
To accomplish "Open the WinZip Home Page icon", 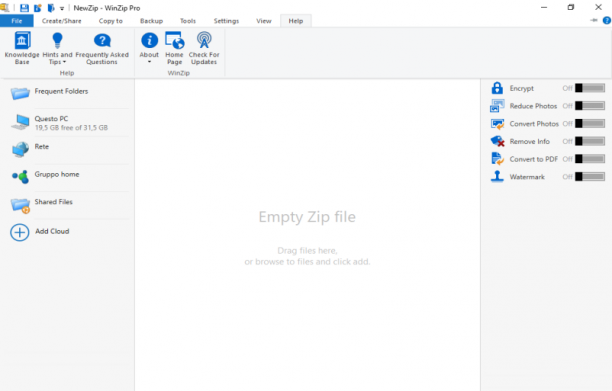I will (x=174, y=41).
